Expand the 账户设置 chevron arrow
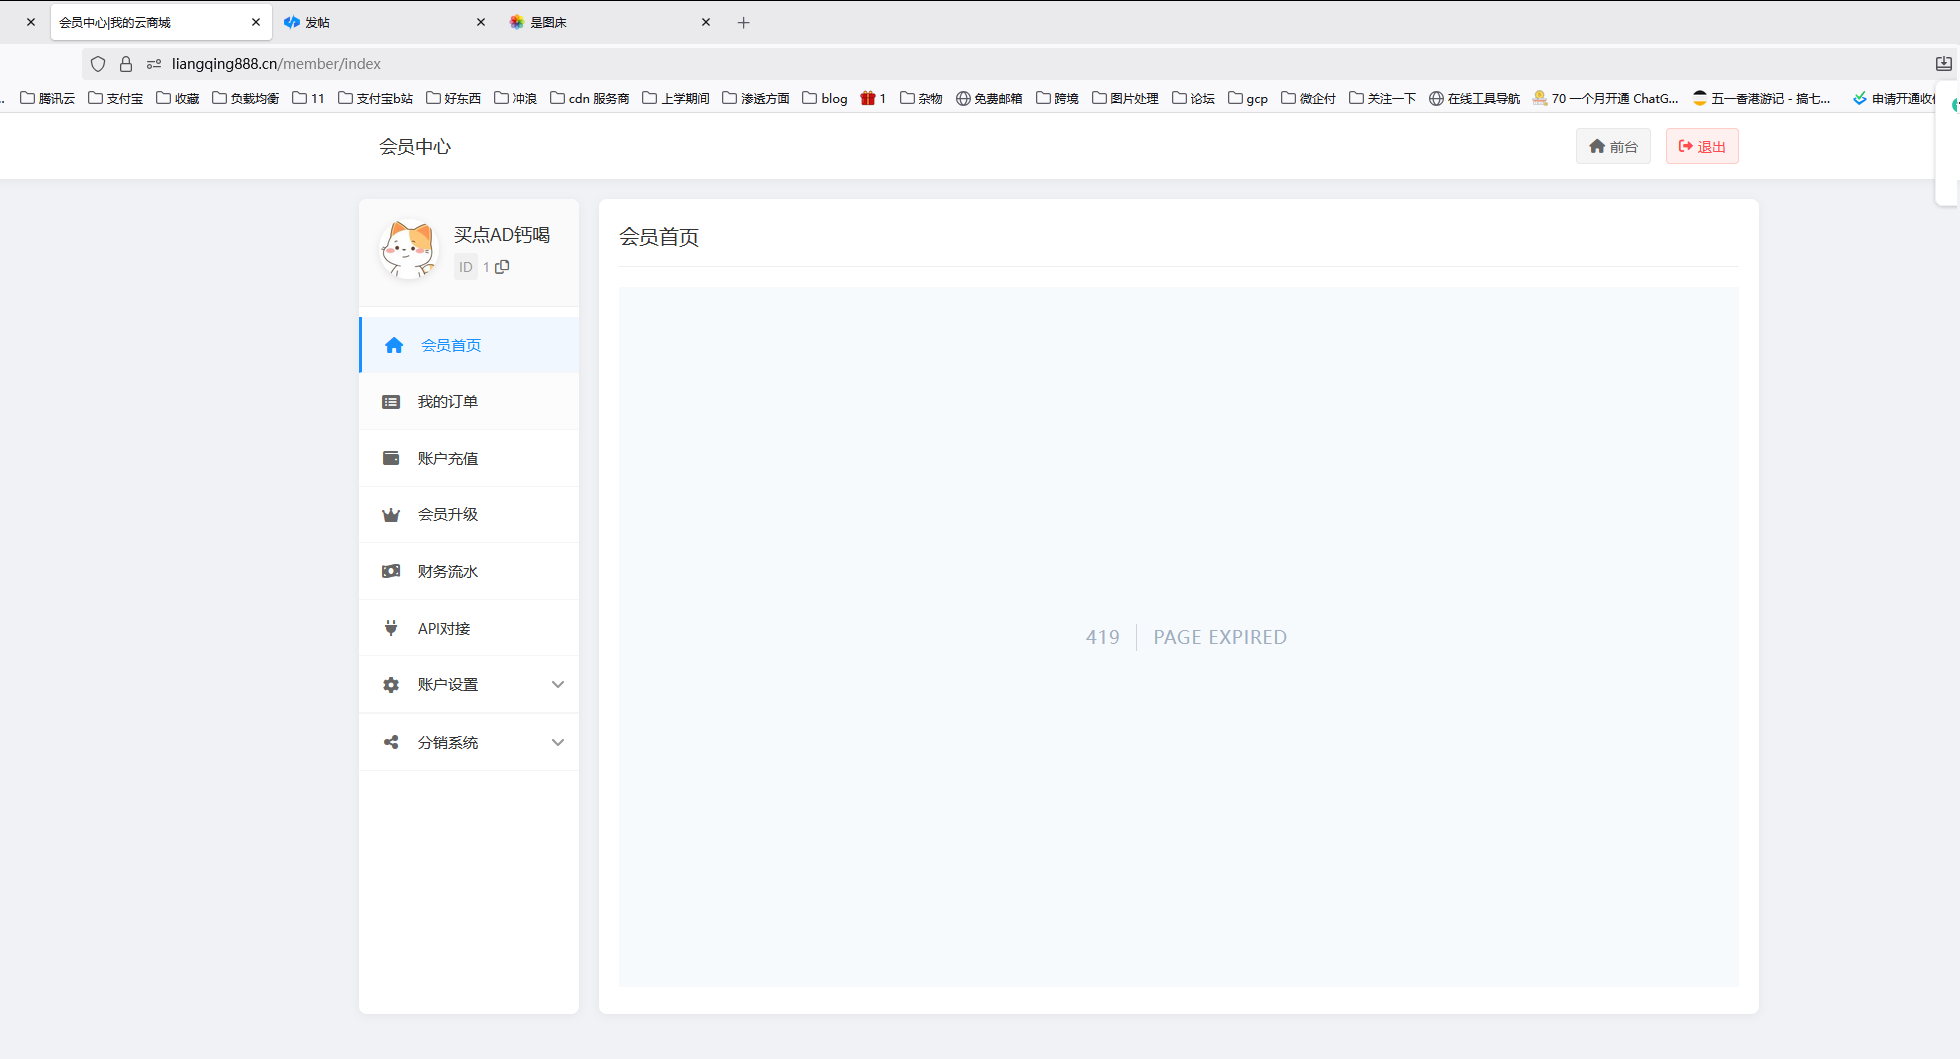The width and height of the screenshot is (1960, 1059). (558, 685)
